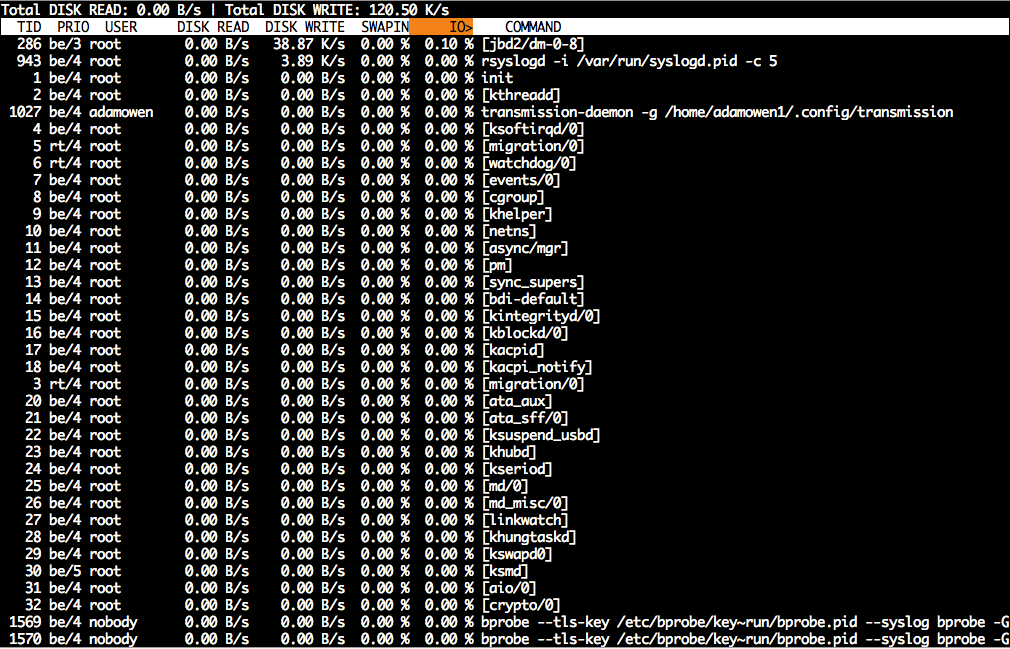1010x649 pixels.
Task: Click the TID column header
Action: [29, 27]
